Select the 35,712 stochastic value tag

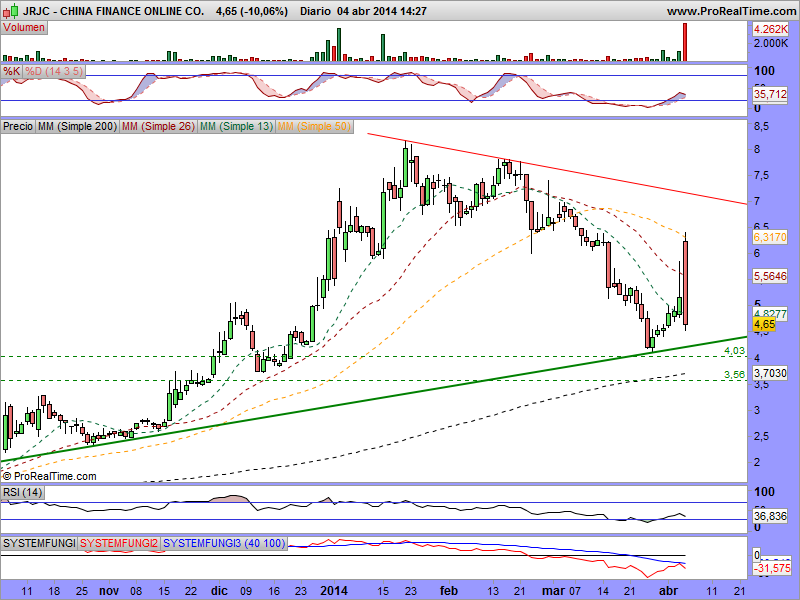click(770, 94)
